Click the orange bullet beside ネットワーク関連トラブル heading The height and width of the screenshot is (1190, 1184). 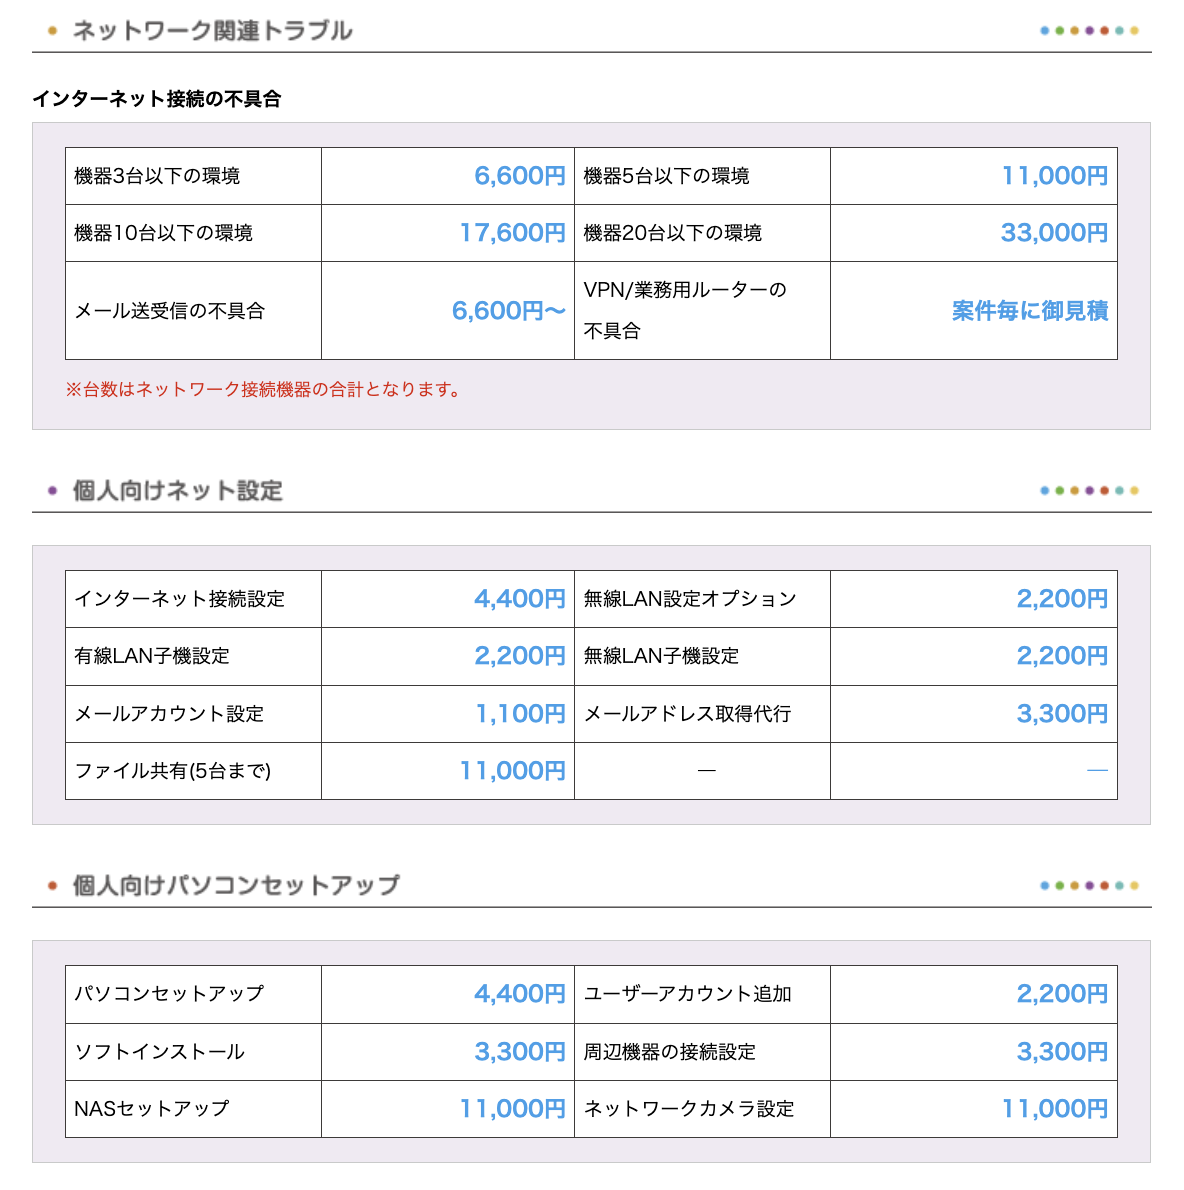pos(52,31)
